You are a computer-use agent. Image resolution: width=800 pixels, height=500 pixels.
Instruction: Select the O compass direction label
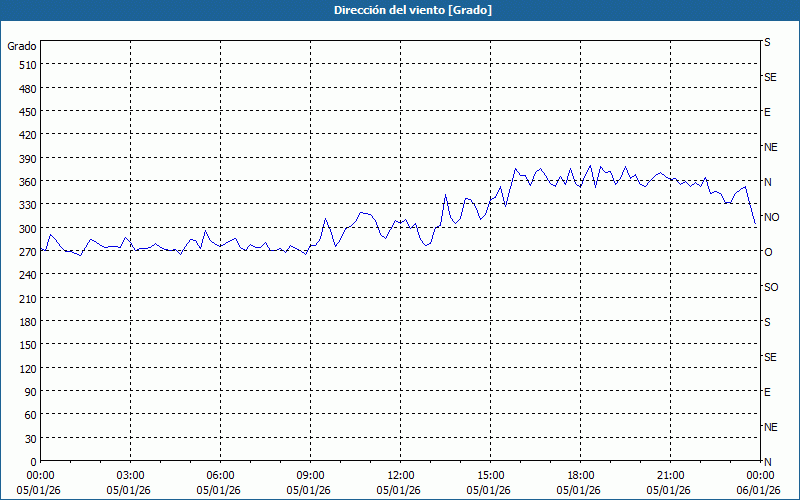pos(768,252)
